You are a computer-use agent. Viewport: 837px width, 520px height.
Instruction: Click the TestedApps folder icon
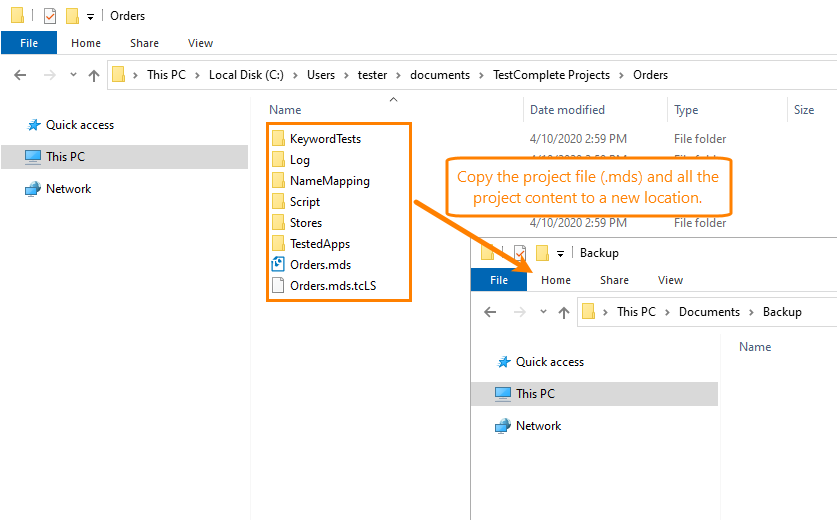coord(279,244)
